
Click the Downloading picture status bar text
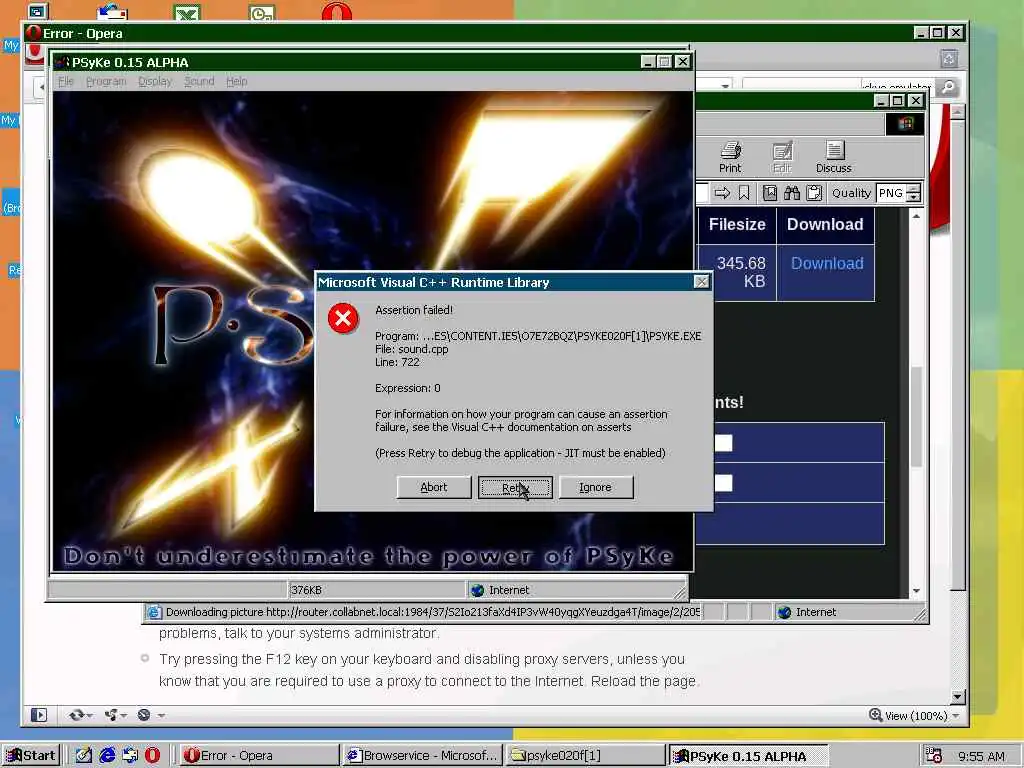coord(432,612)
